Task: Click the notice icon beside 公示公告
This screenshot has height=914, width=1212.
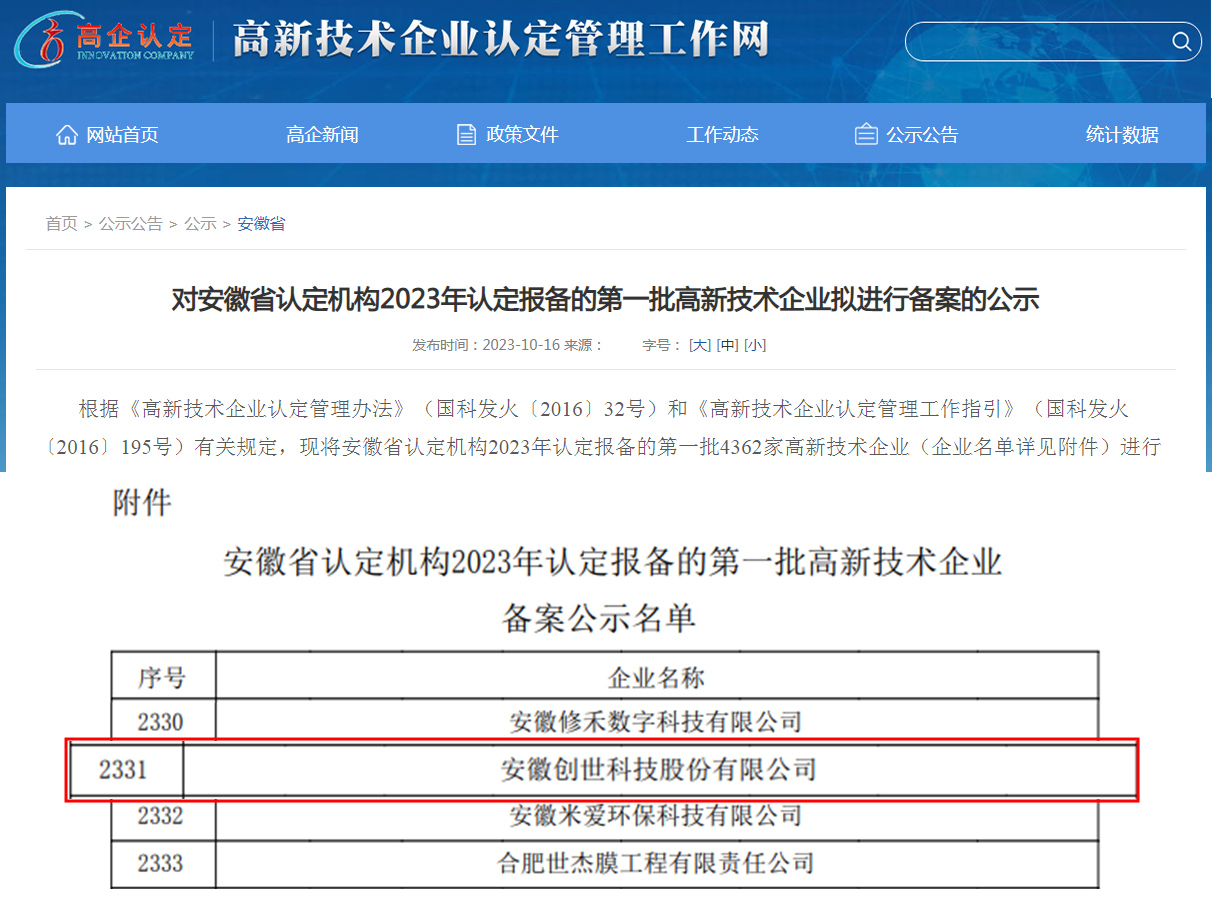Action: click(x=866, y=135)
